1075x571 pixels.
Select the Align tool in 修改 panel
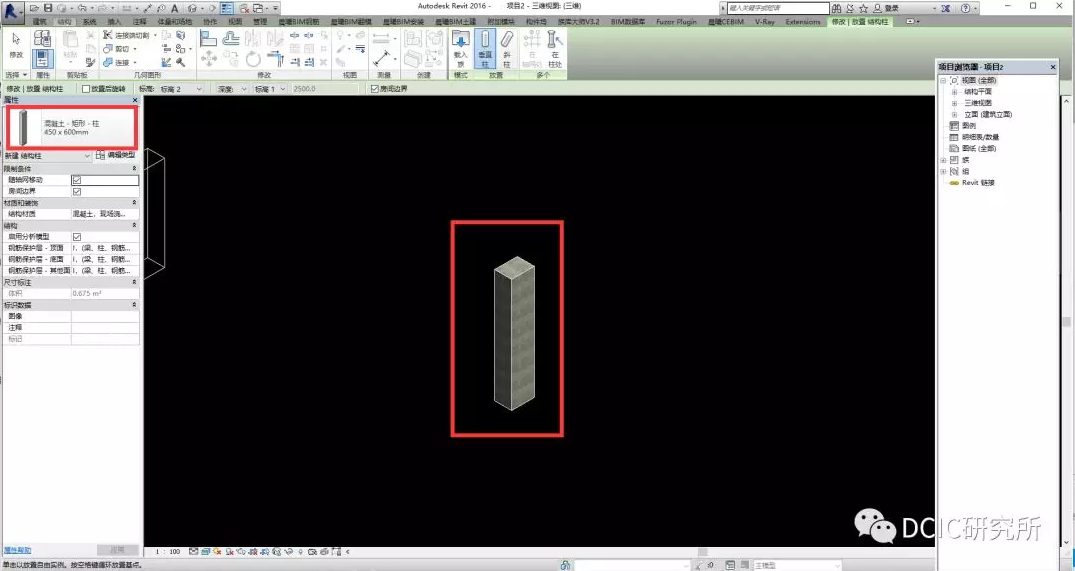[208, 38]
